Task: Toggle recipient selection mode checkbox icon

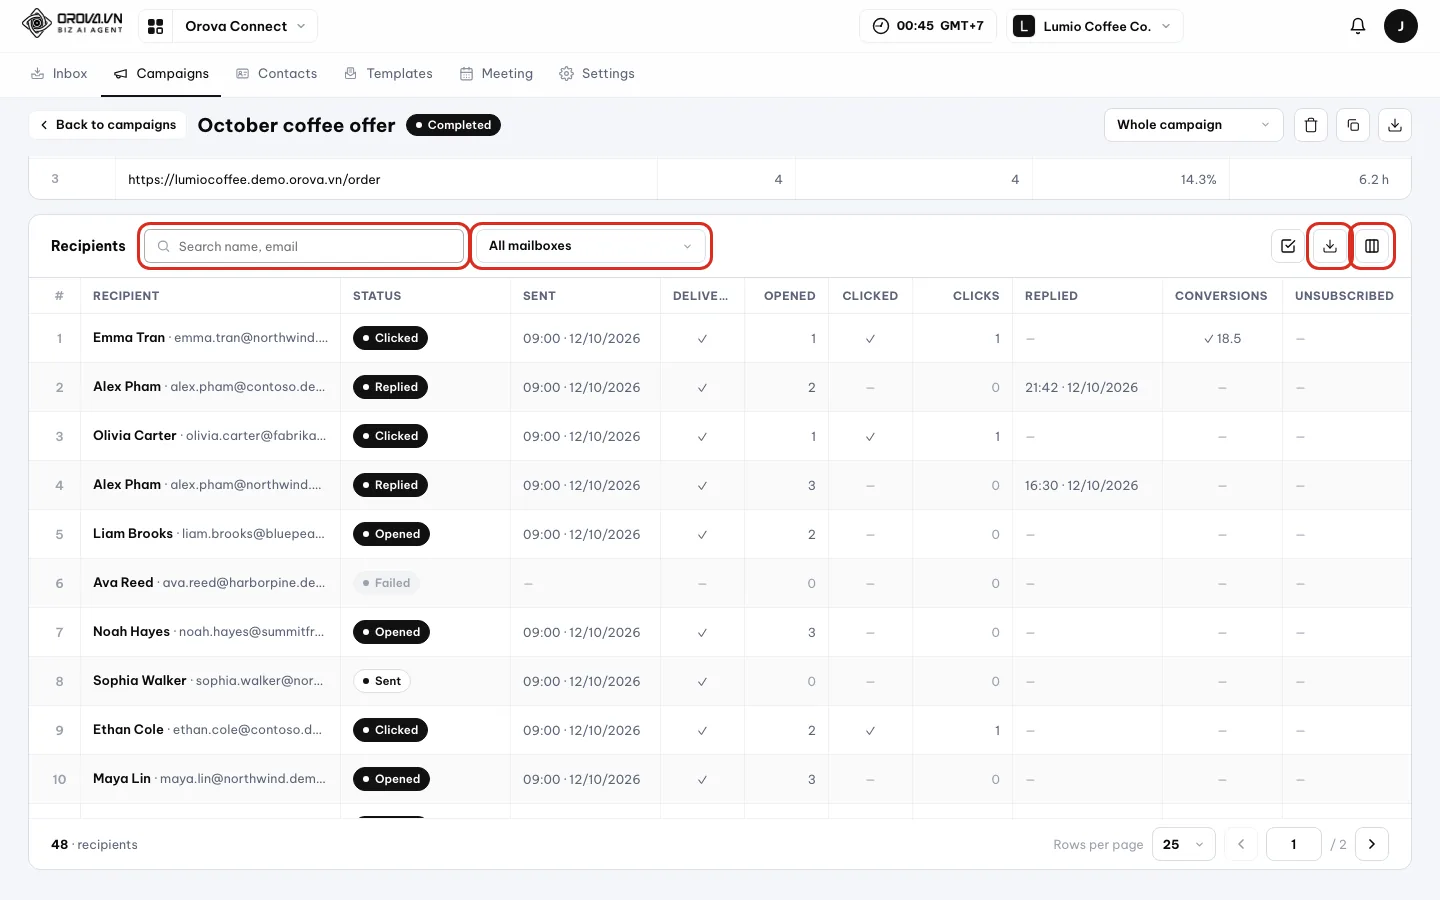Action: point(1288,246)
